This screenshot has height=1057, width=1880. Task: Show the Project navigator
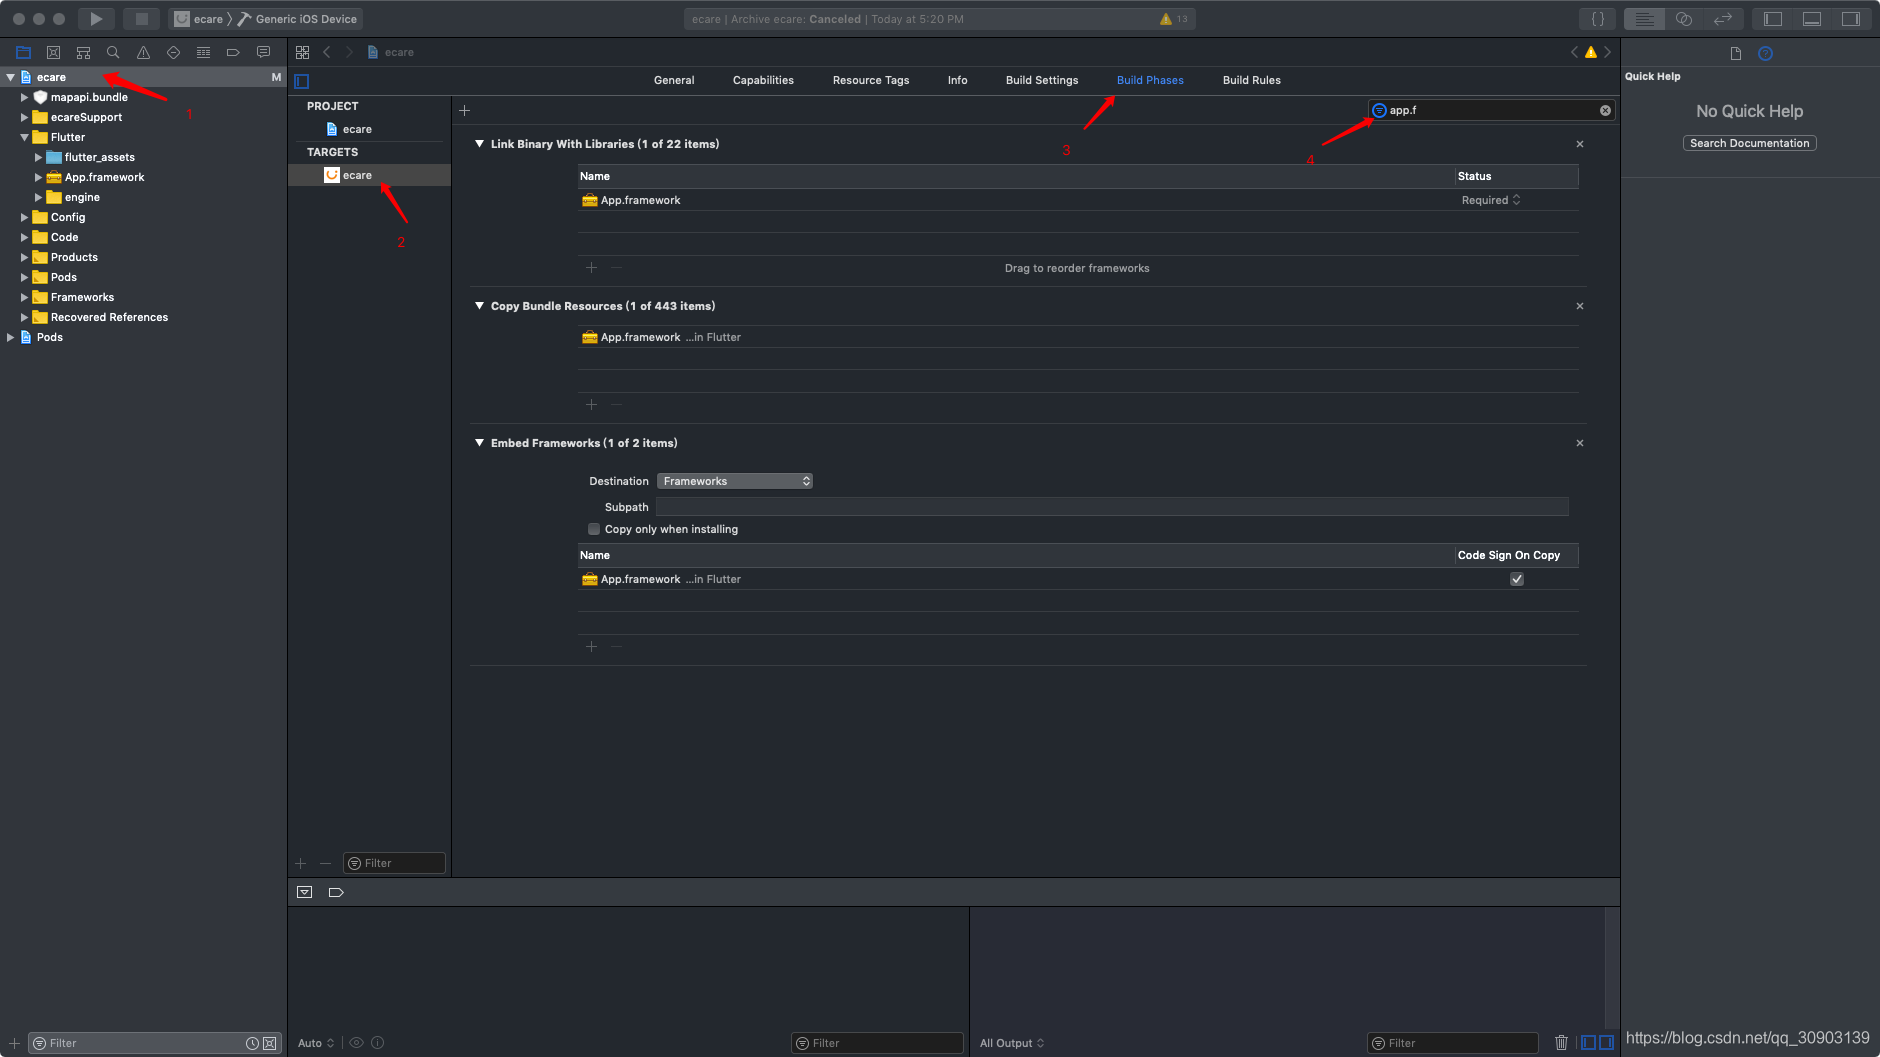pos(23,52)
